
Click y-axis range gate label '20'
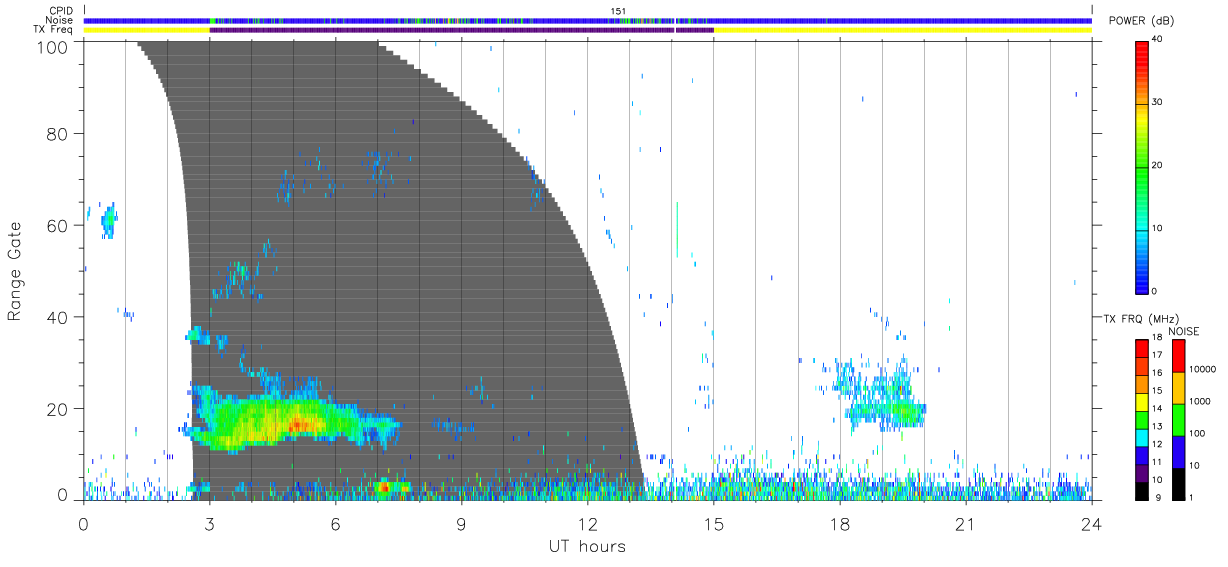click(59, 409)
